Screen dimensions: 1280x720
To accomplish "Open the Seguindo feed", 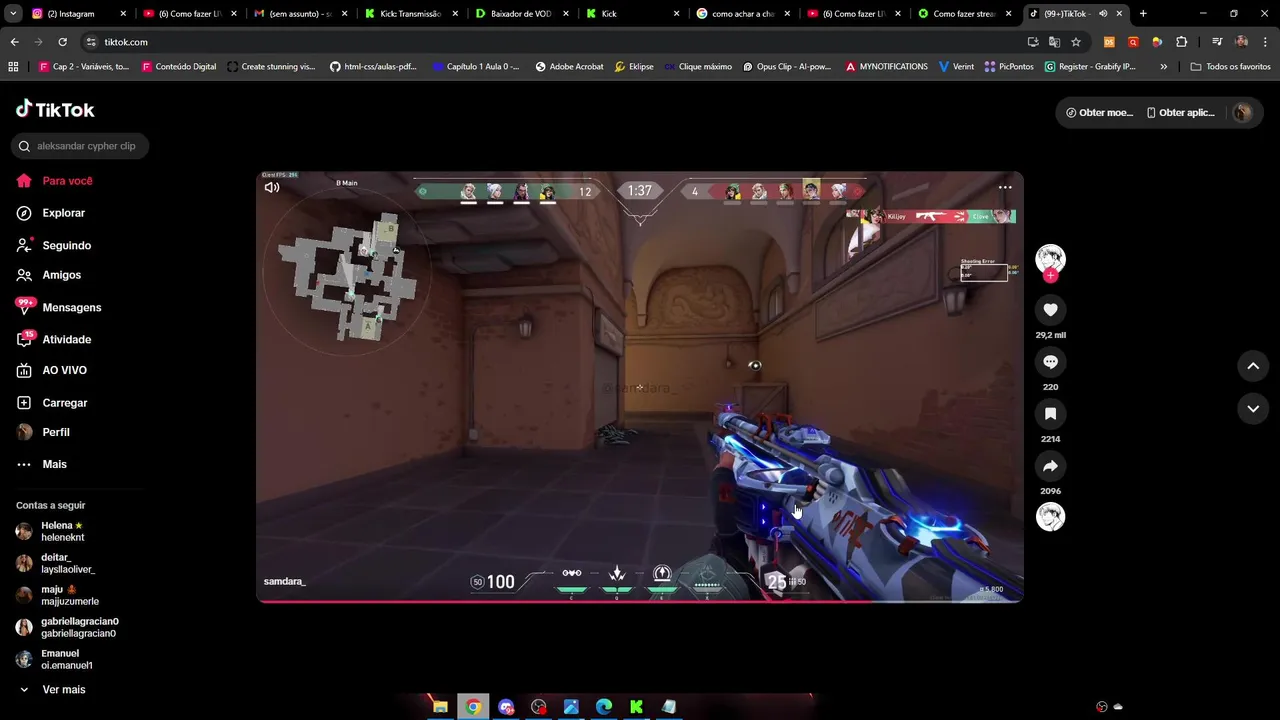I will [54, 245].
